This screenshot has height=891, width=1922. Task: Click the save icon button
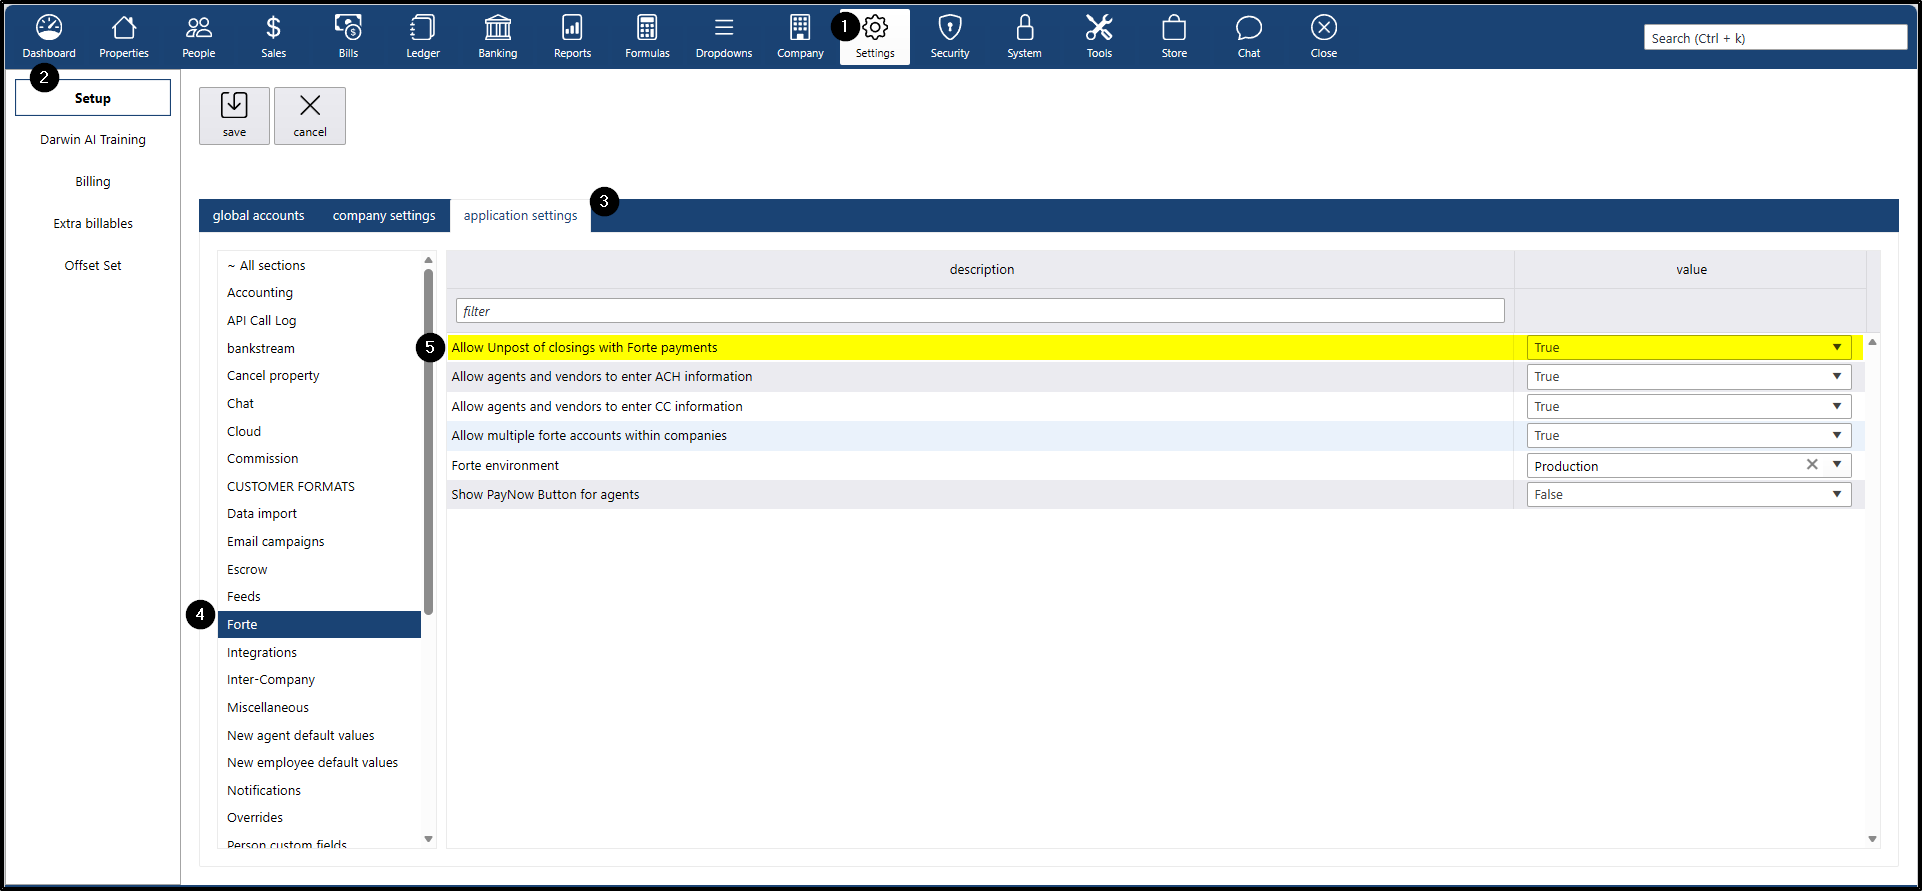[x=234, y=115]
